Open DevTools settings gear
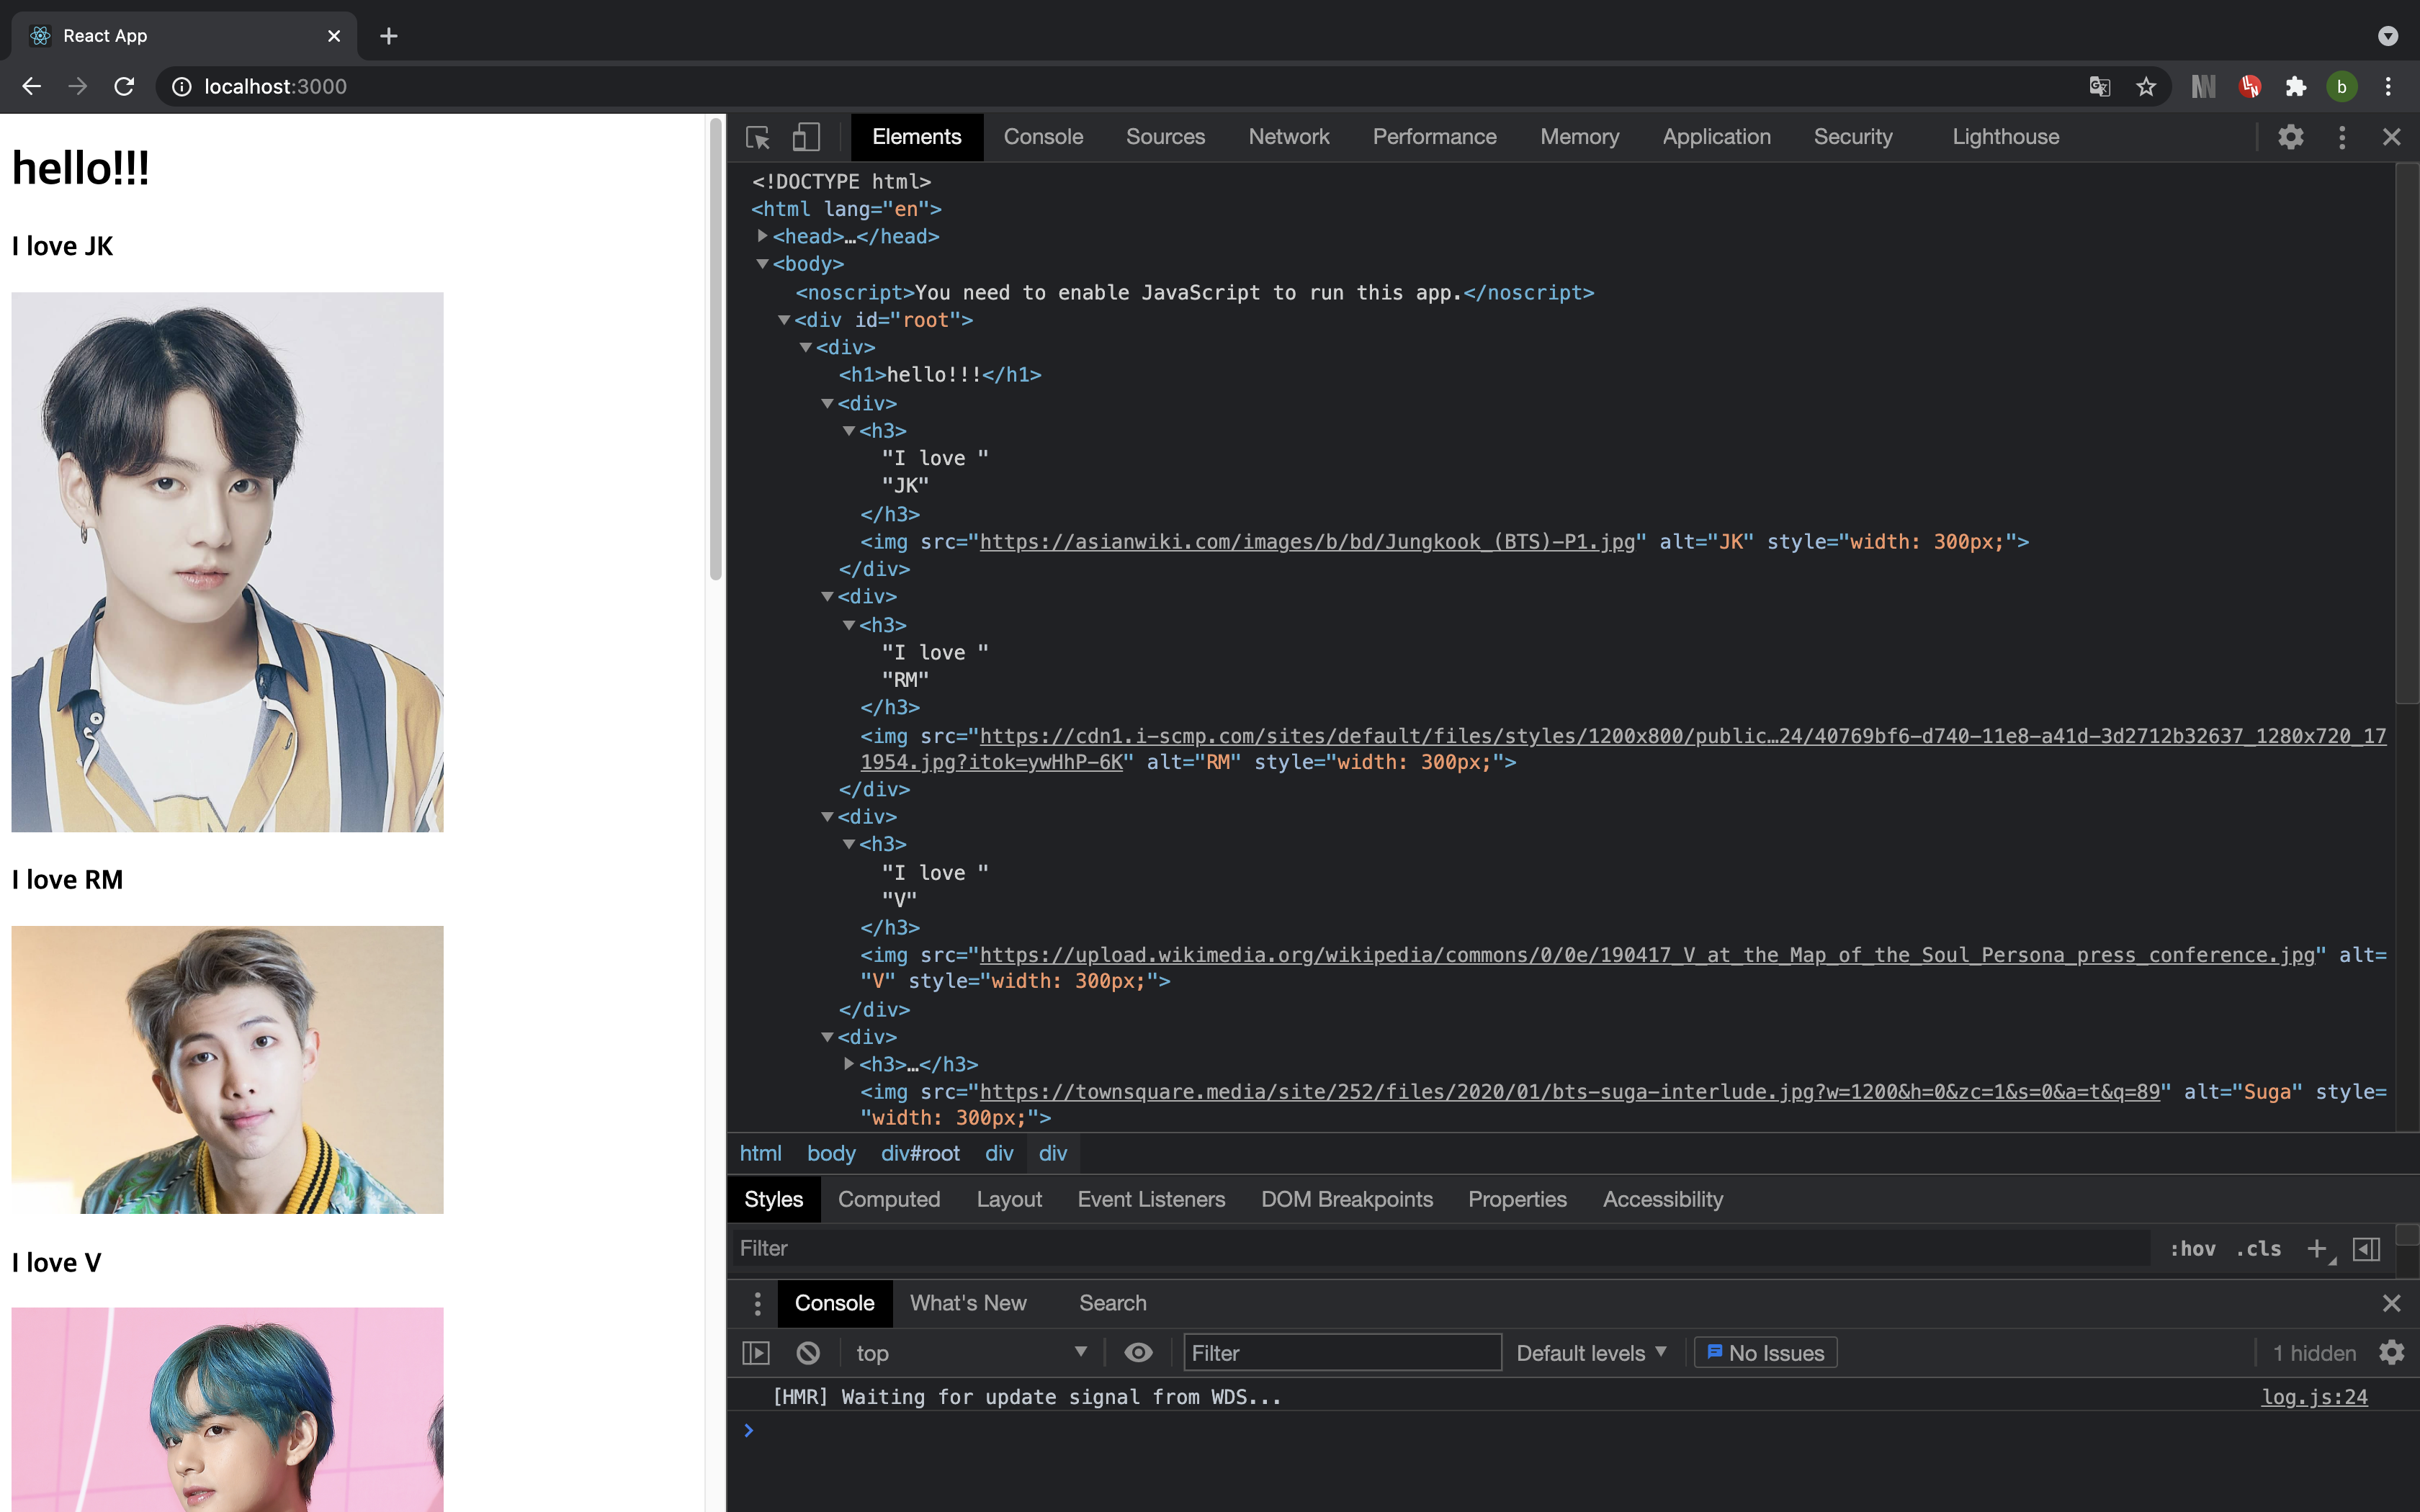This screenshot has width=2420, height=1512. pos(2290,137)
